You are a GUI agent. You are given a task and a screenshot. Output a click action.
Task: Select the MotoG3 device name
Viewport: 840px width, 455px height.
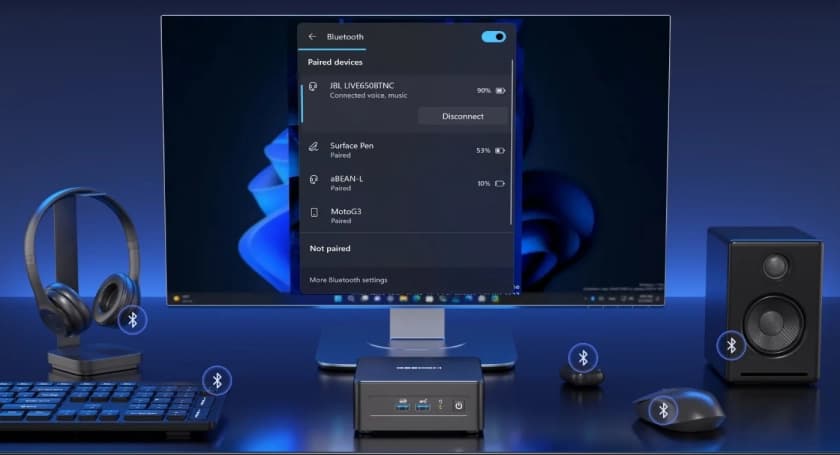tap(346, 211)
